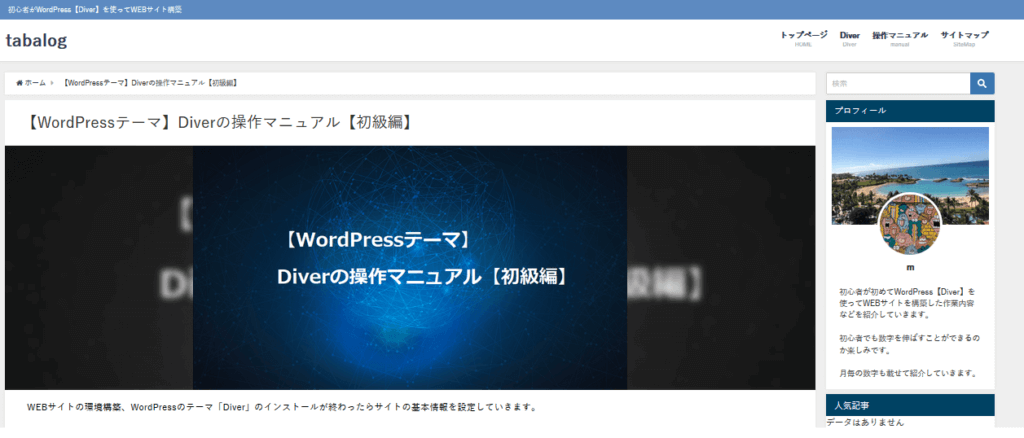Click the breadcrumb chevron separator after ホーム
The width and height of the screenshot is (1024, 438).
click(53, 83)
